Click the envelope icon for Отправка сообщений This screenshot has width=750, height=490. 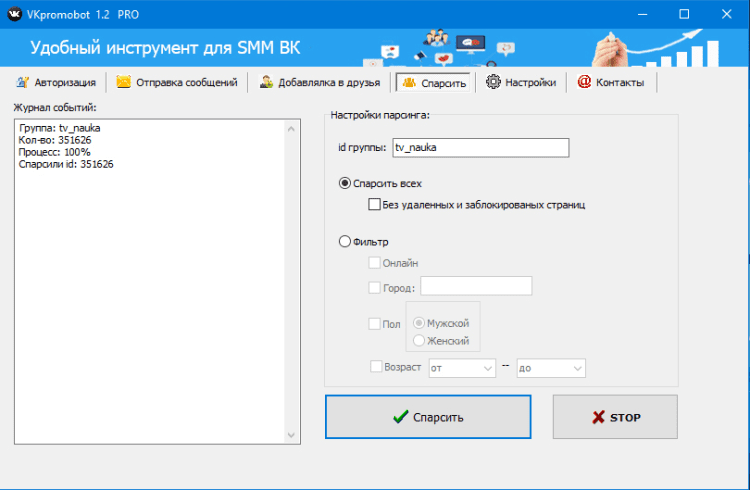point(124,82)
